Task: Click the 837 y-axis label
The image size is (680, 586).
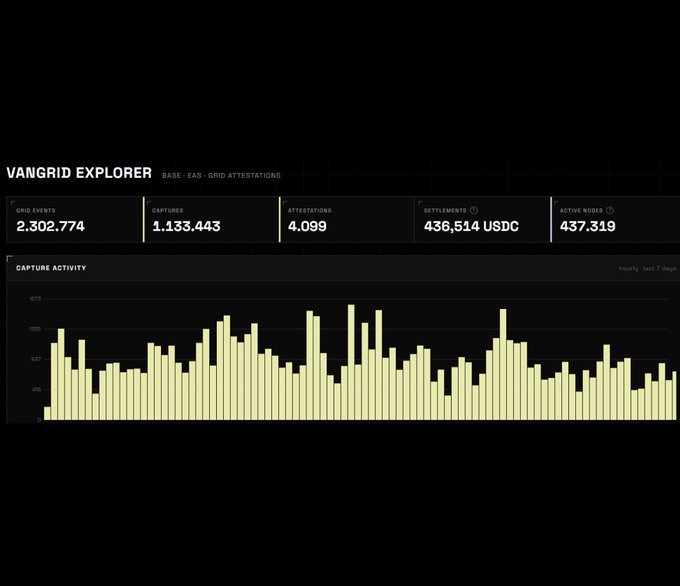Action: click(x=36, y=359)
